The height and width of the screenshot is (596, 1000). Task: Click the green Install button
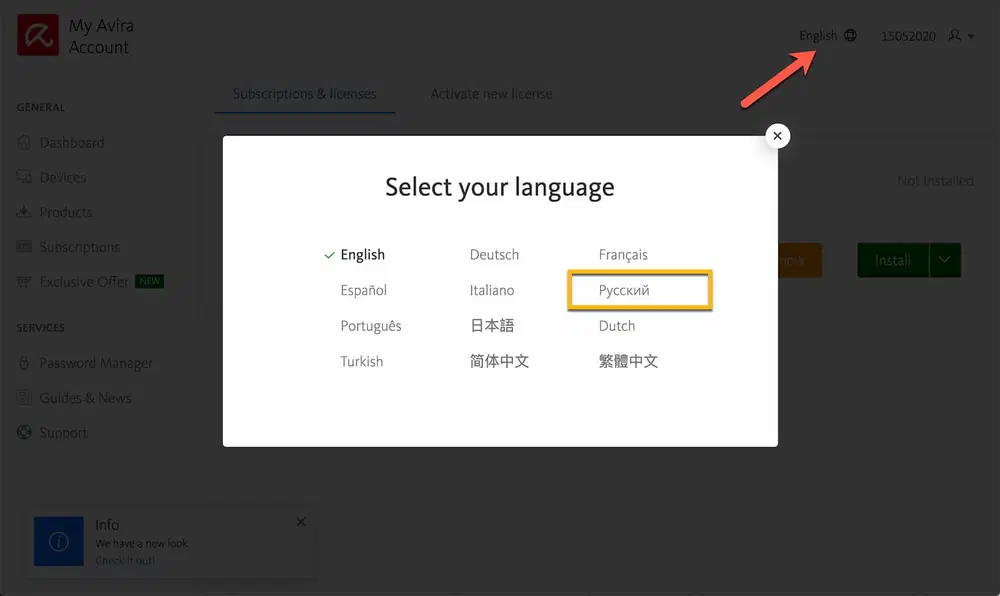893,260
